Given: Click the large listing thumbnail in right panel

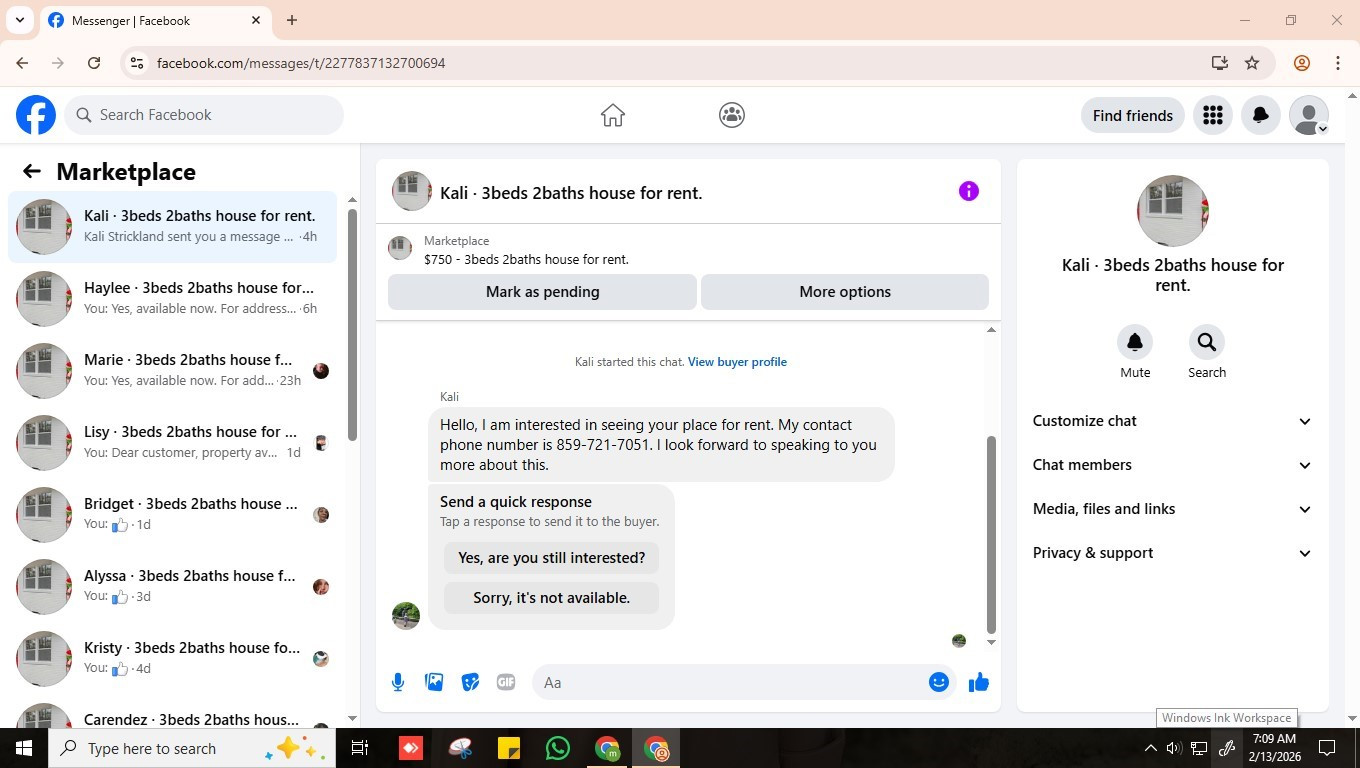Looking at the screenshot, I should pos(1173,211).
